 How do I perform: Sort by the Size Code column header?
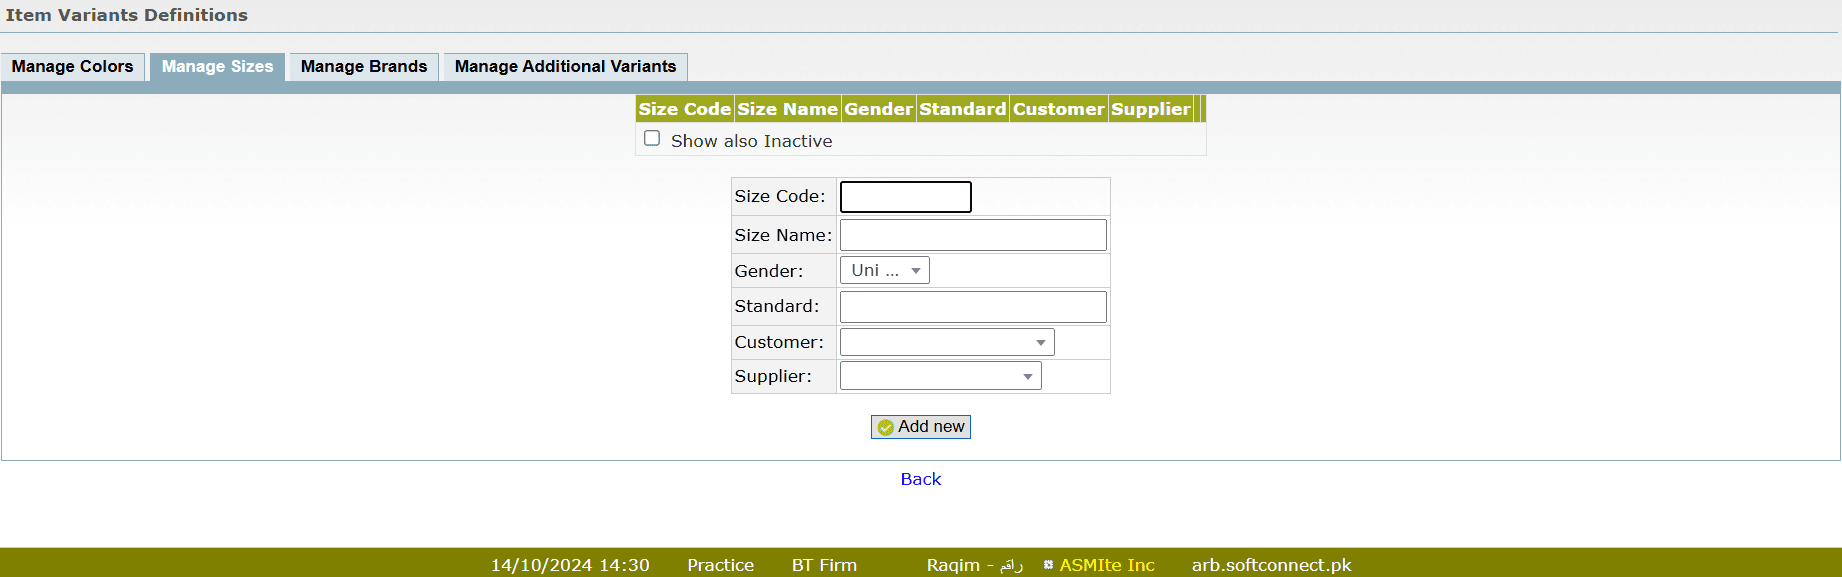pyautogui.click(x=685, y=109)
